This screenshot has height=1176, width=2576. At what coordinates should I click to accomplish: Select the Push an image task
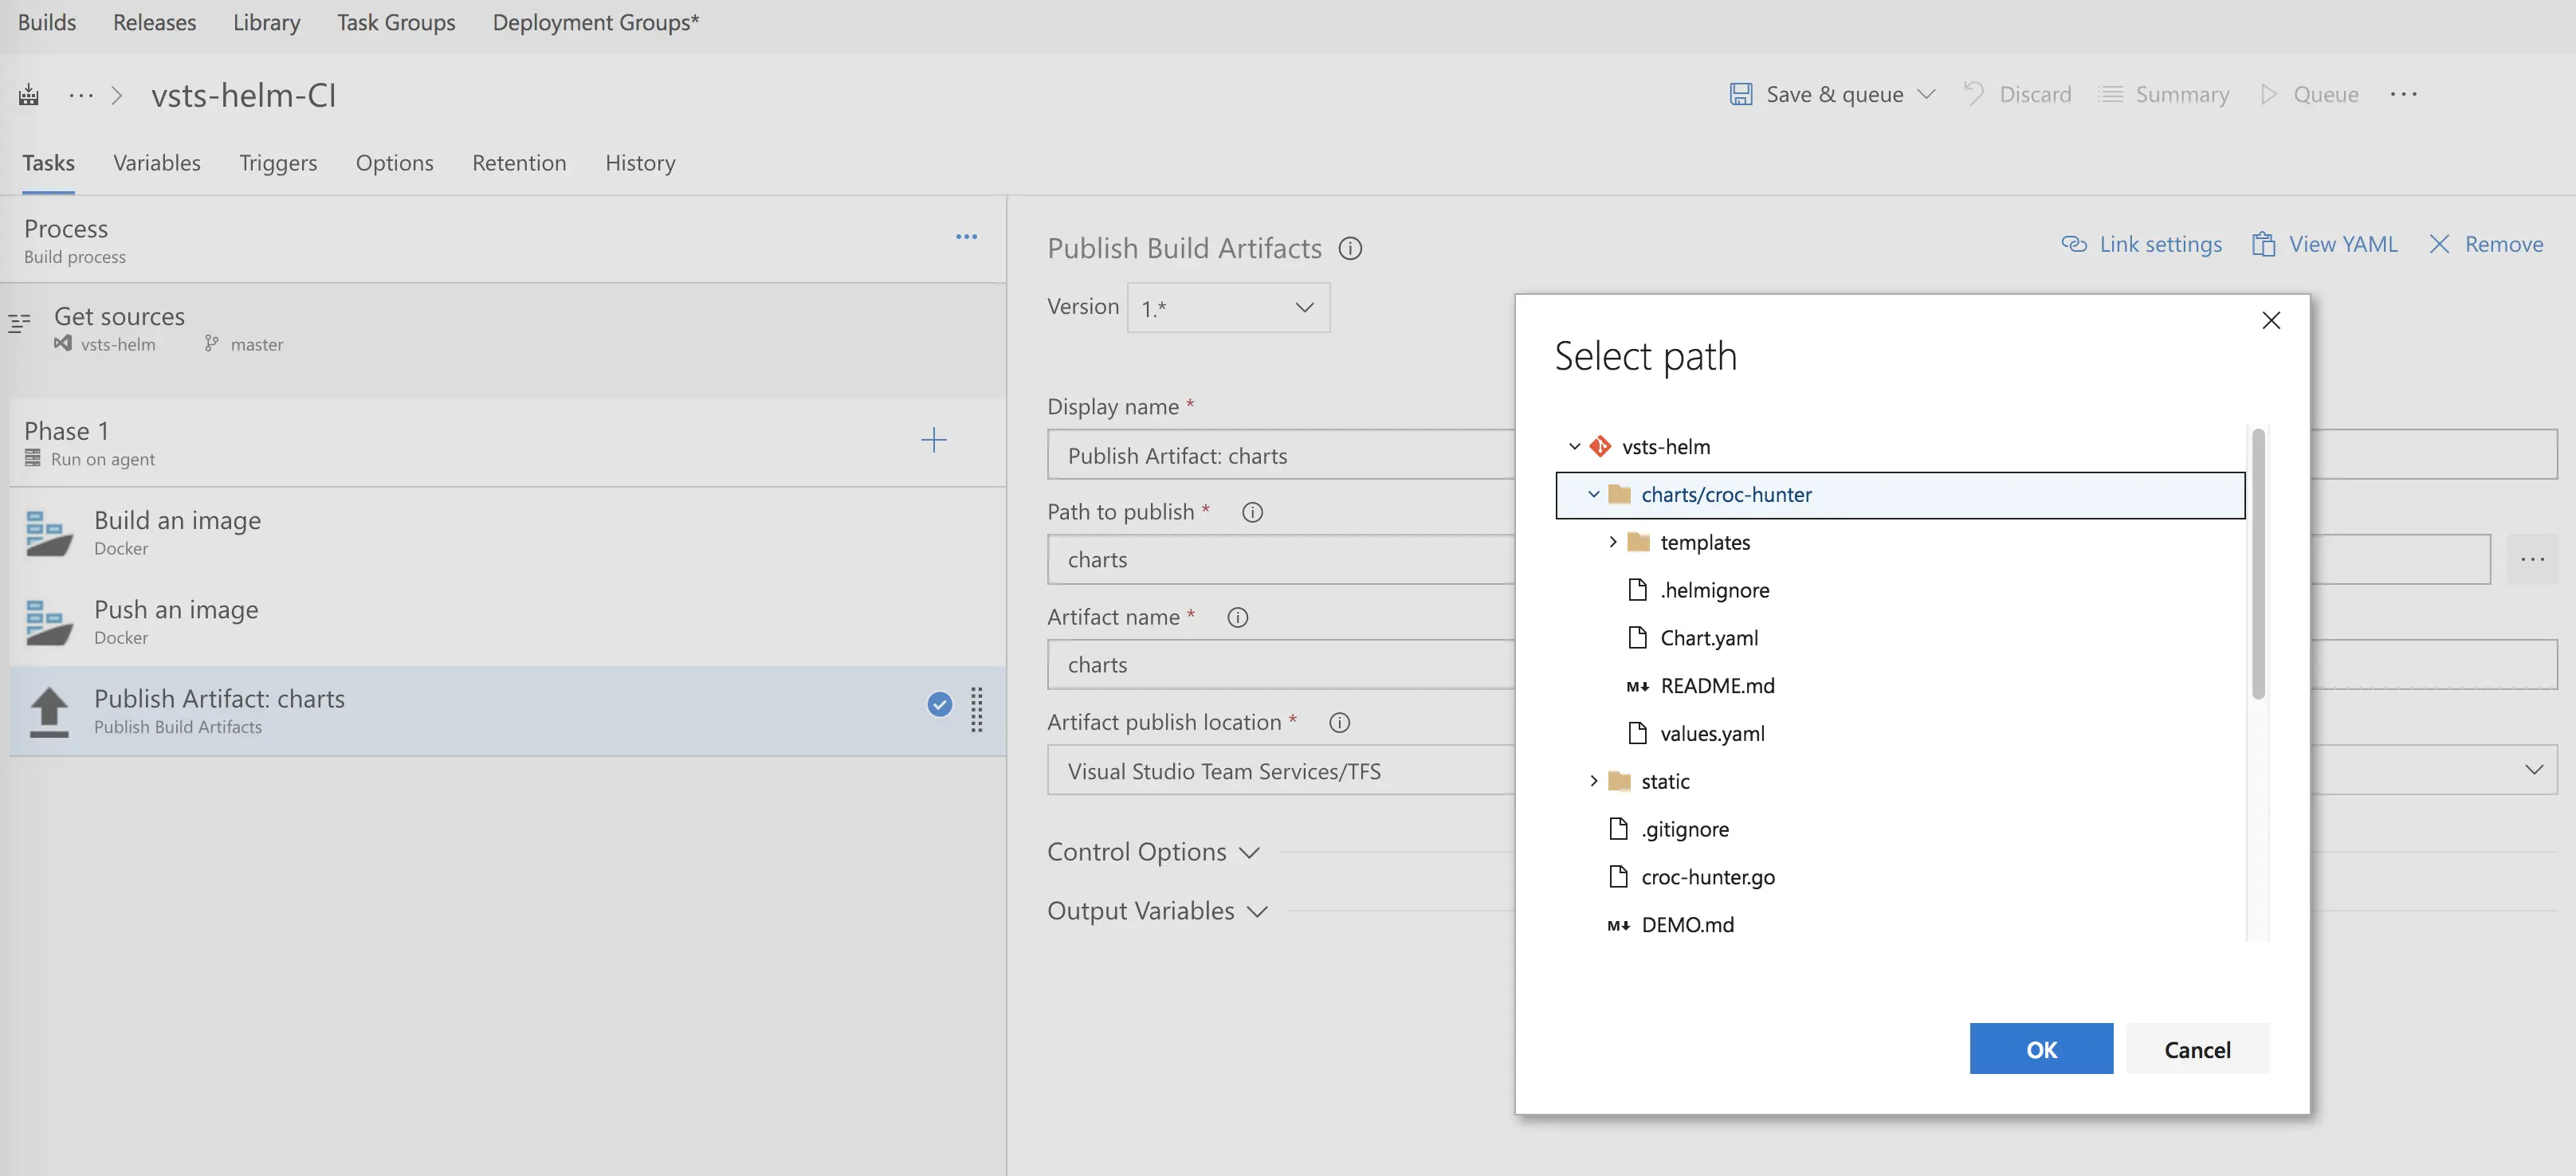(x=507, y=622)
